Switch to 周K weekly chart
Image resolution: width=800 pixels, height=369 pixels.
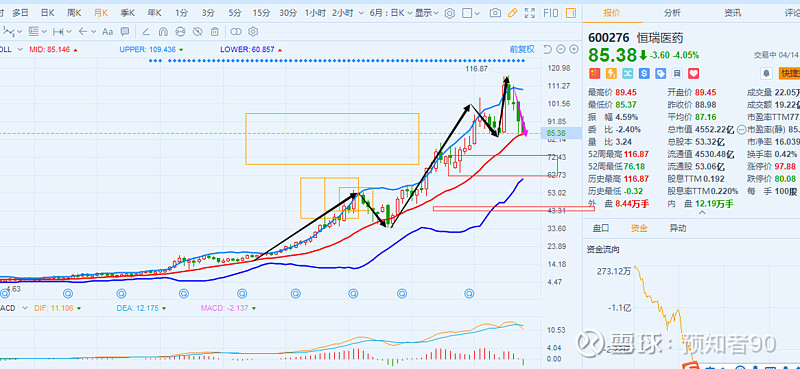(74, 13)
